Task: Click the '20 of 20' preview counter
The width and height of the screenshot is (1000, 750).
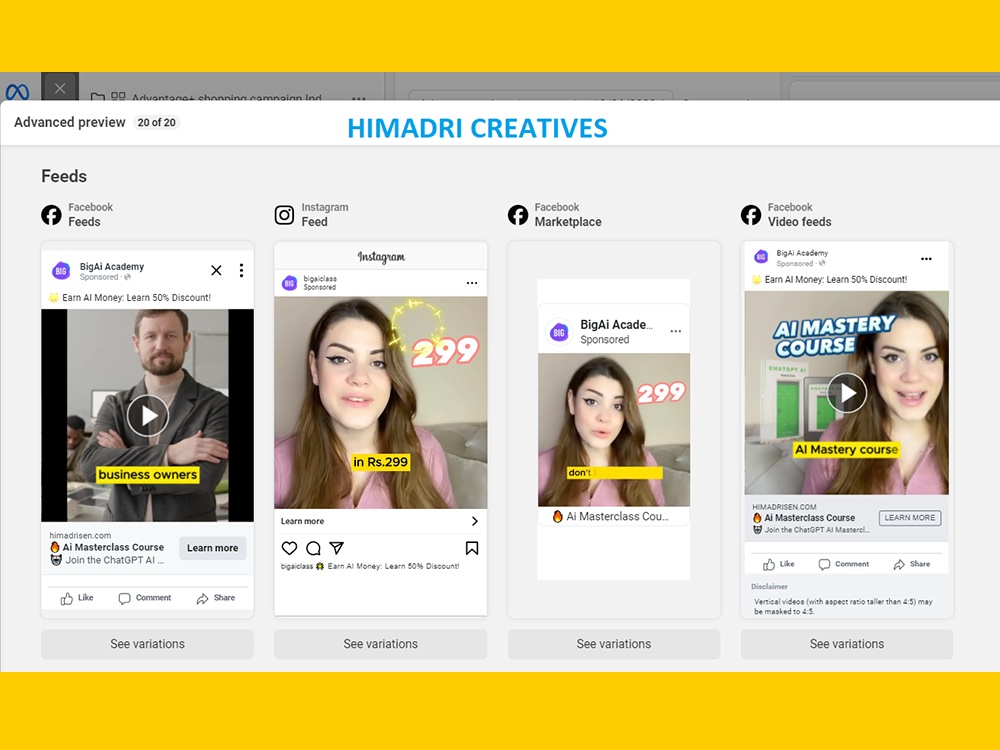Action: (156, 122)
